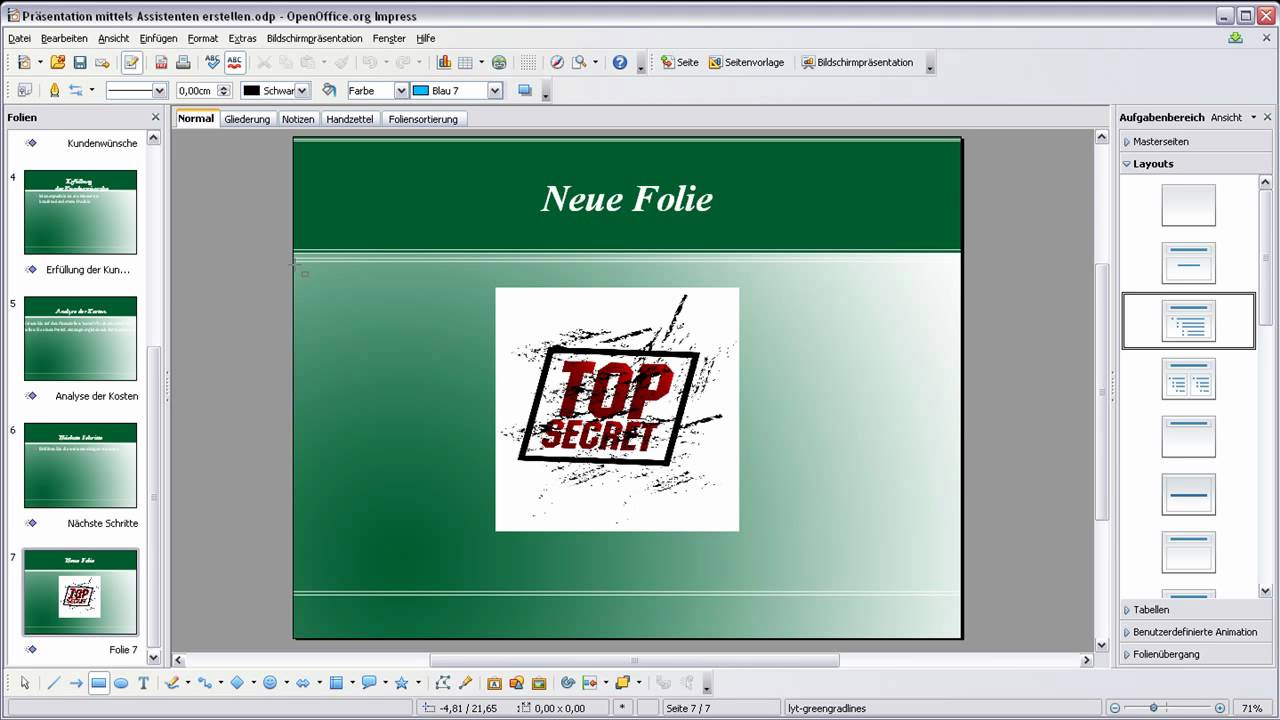Click the zoom in plus button
This screenshot has height=720, width=1280.
(1219, 708)
